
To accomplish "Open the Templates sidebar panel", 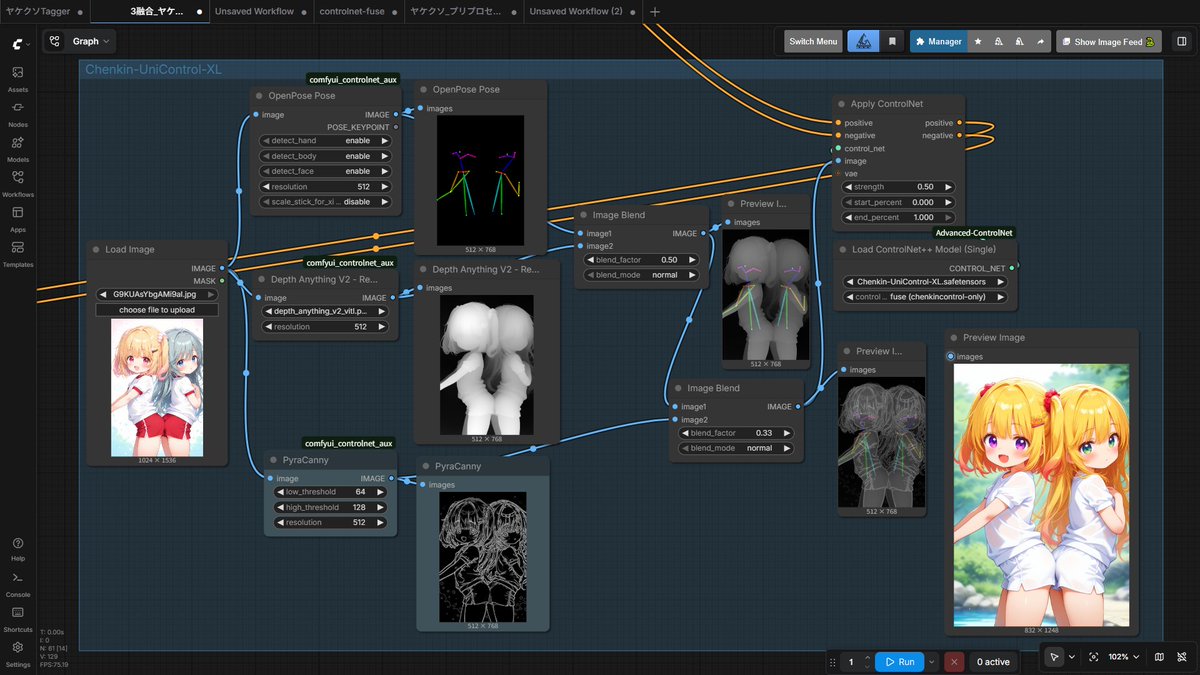I will point(18,253).
